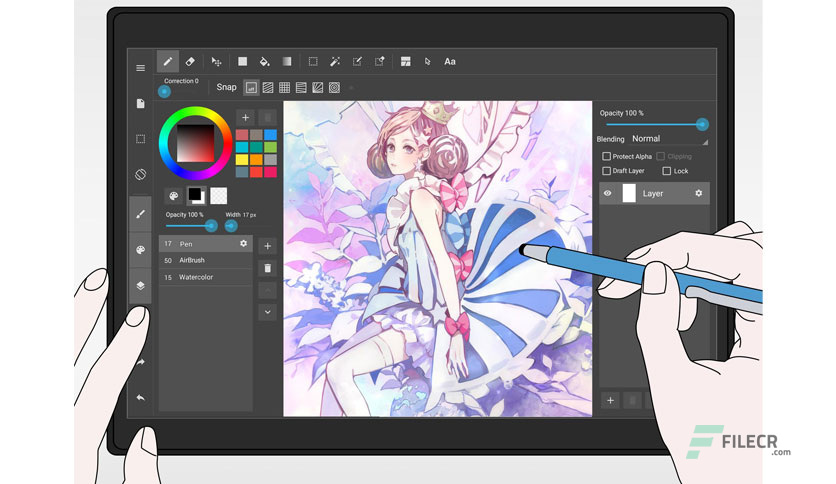Image resolution: width=836 pixels, height=484 pixels.
Task: Pick the Panel divide tool
Action: [406, 62]
